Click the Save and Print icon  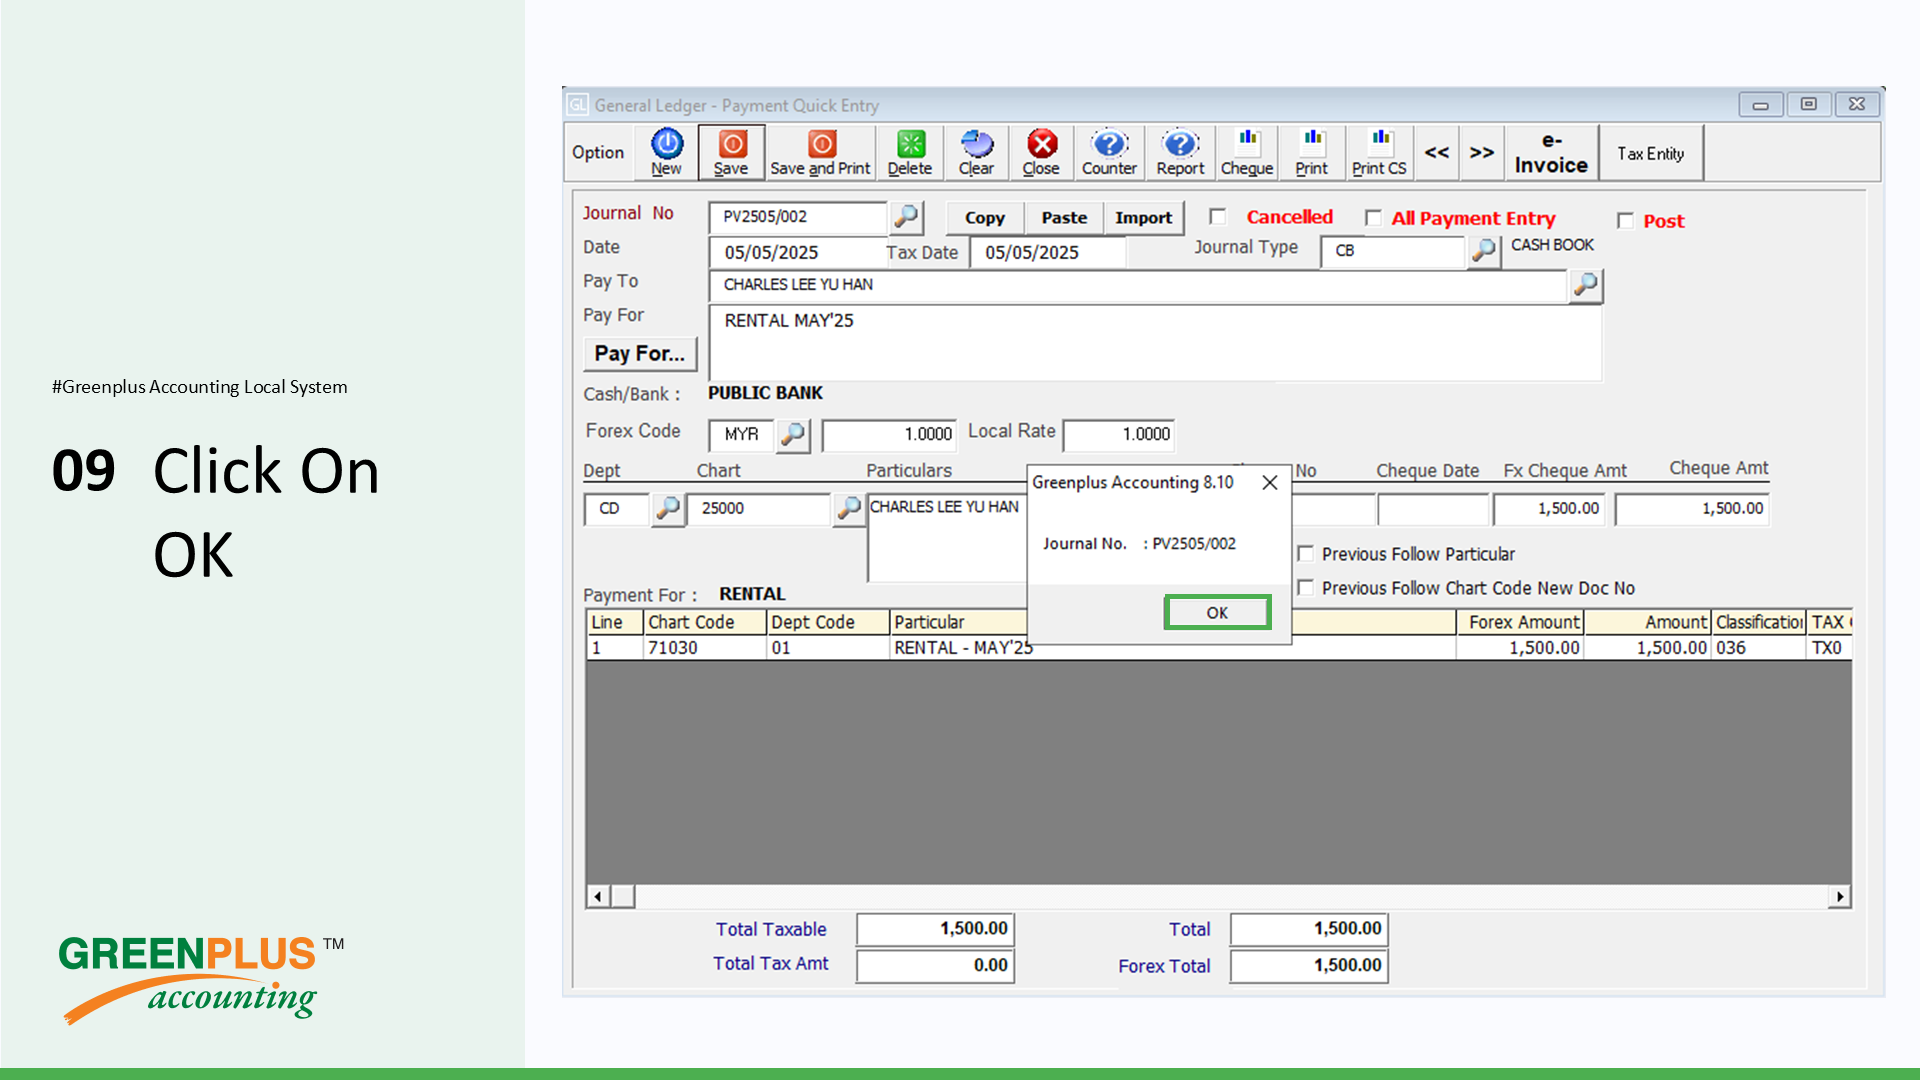820,153
